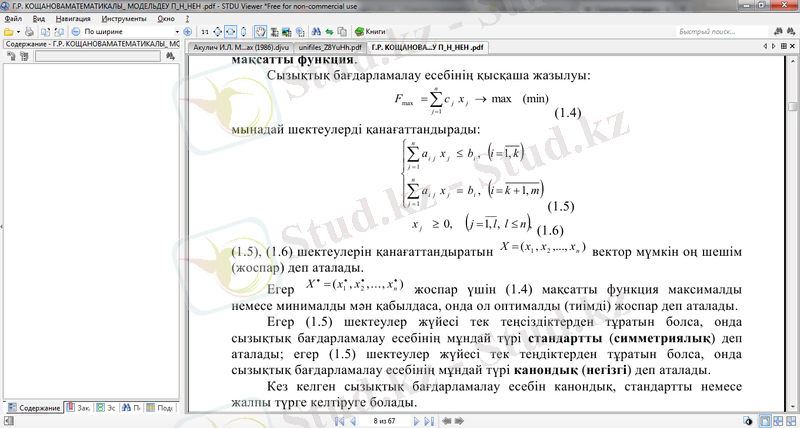
Task: Click the Содержание panel tab at bottom
Action: click(x=33, y=408)
